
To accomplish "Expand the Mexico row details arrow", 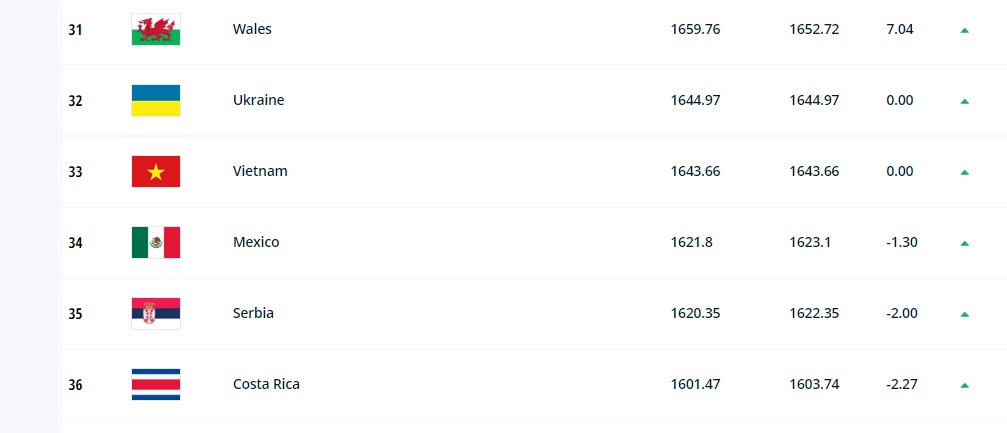I will pos(964,243).
